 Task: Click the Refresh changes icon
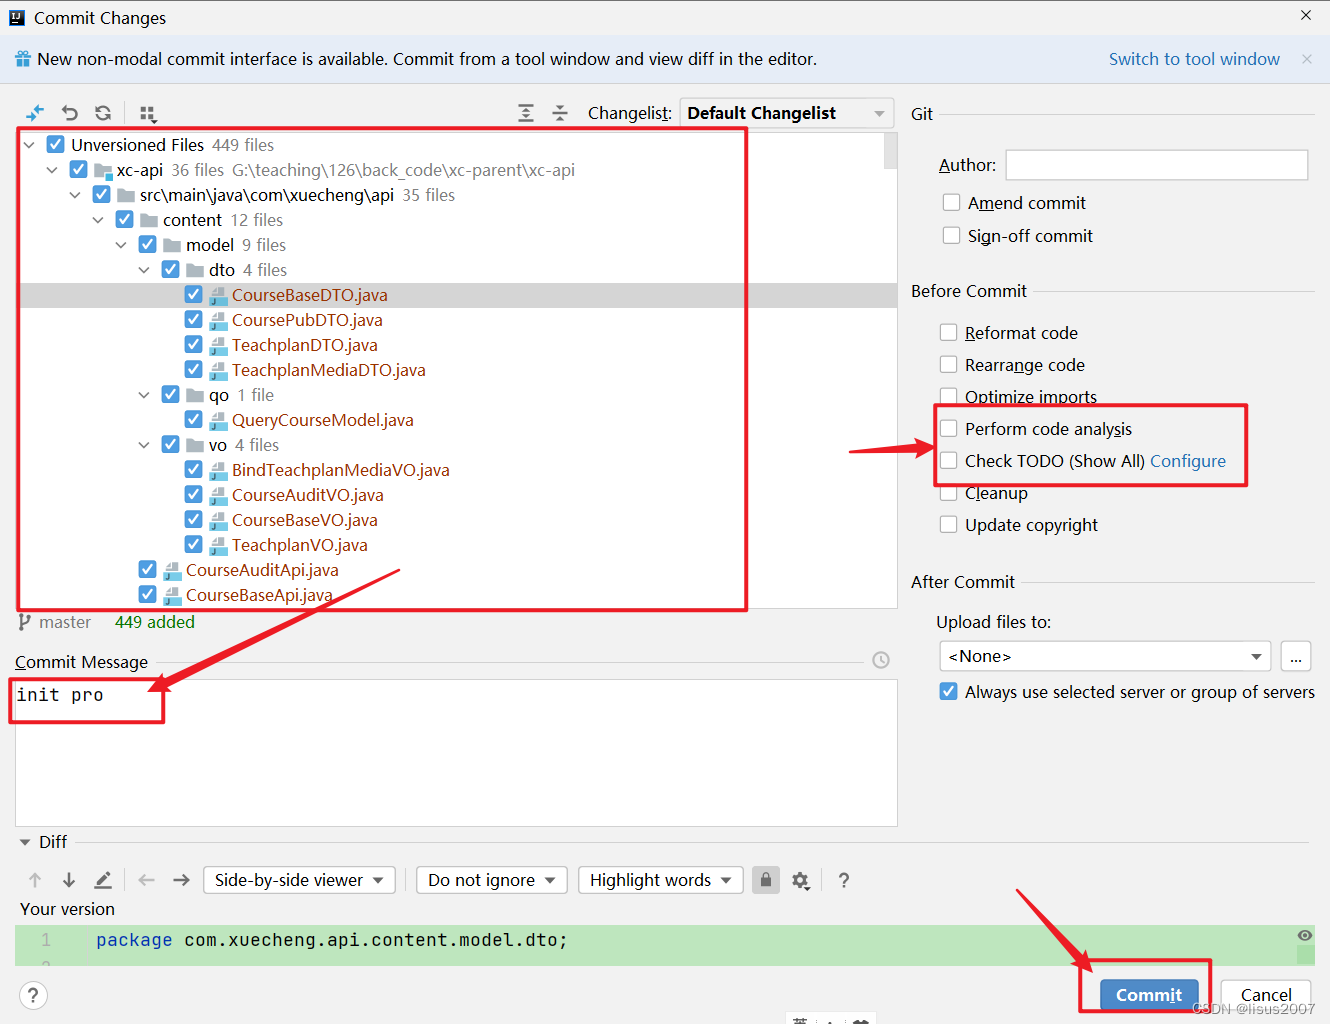pos(103,113)
